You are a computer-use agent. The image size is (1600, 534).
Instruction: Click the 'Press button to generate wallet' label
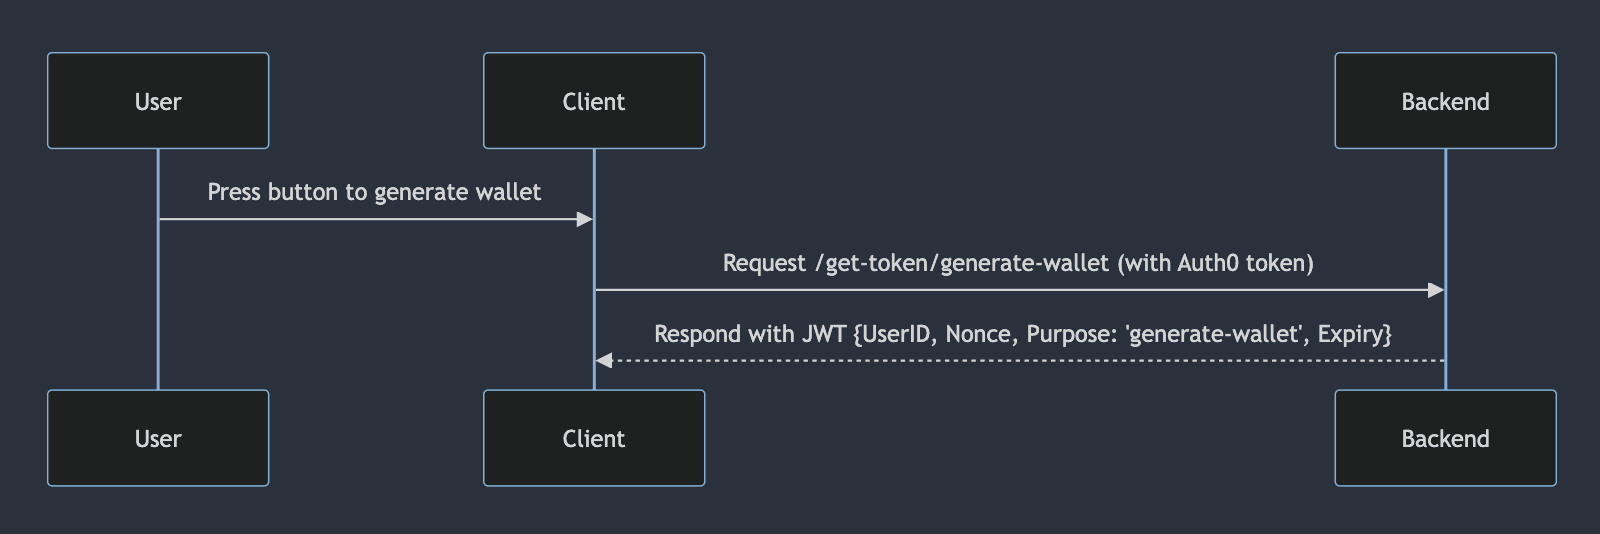click(374, 192)
